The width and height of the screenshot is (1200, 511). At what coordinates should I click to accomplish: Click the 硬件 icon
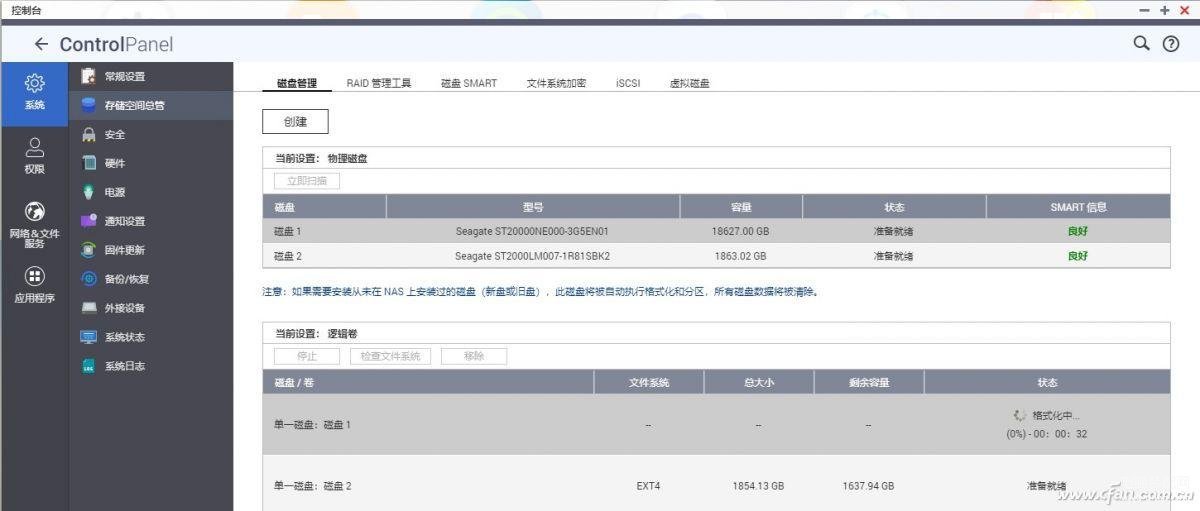tap(88, 163)
